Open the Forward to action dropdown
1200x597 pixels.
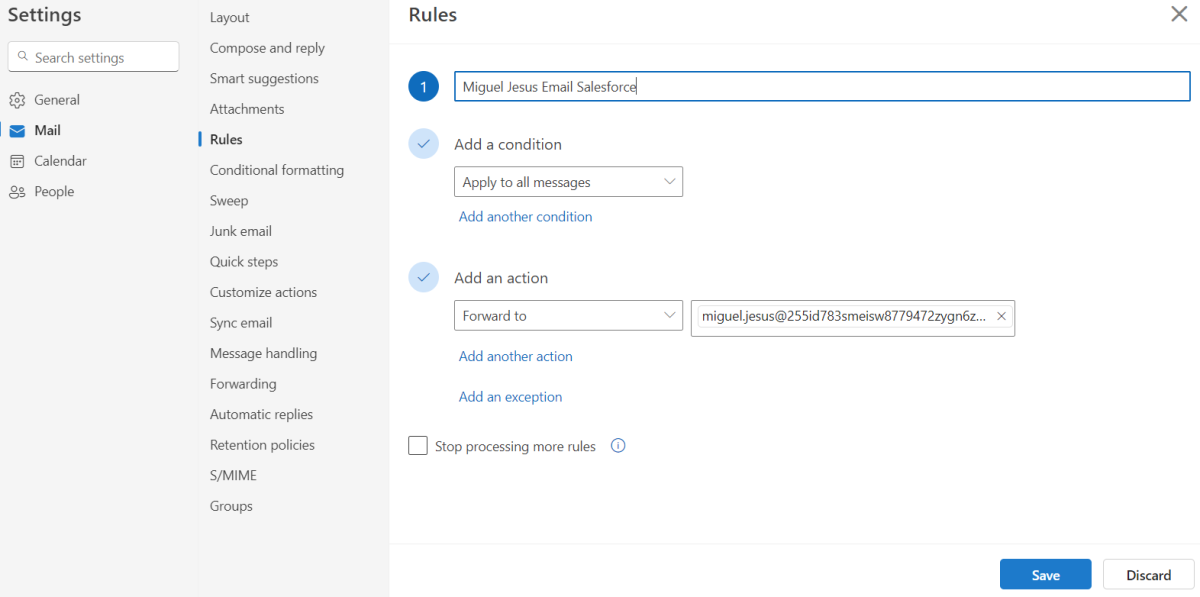(x=568, y=315)
